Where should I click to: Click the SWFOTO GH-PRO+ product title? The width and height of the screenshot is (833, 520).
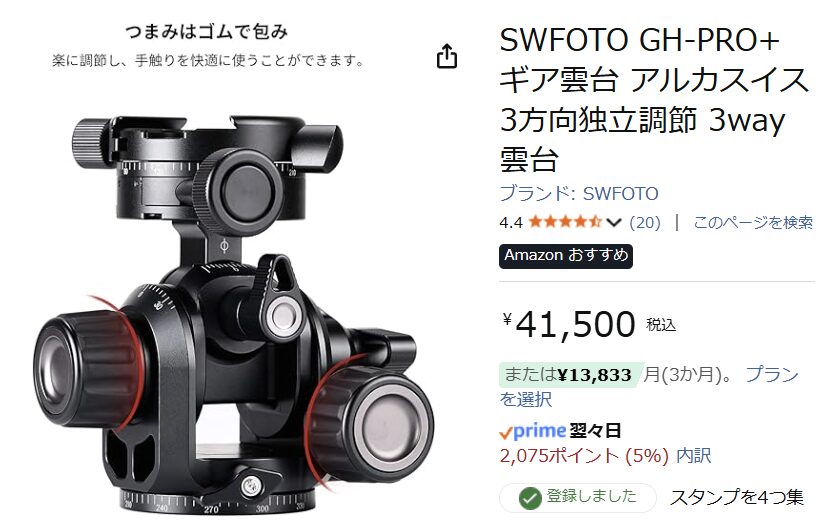653,99
